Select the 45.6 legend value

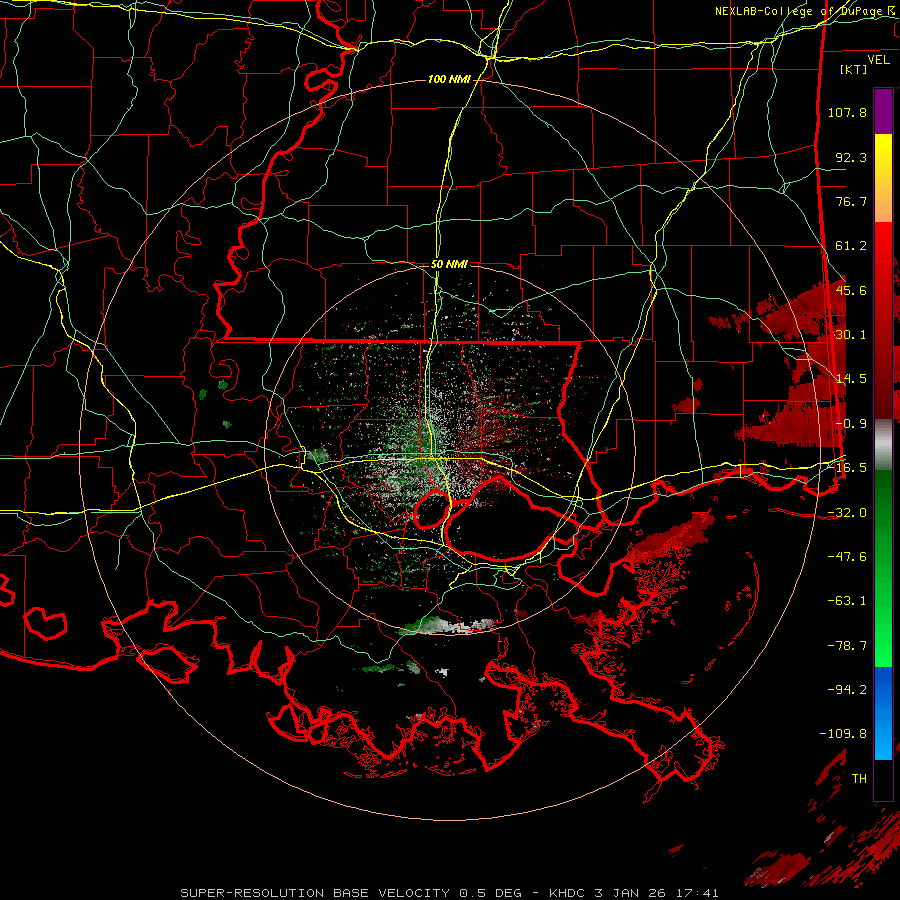[x=851, y=290]
